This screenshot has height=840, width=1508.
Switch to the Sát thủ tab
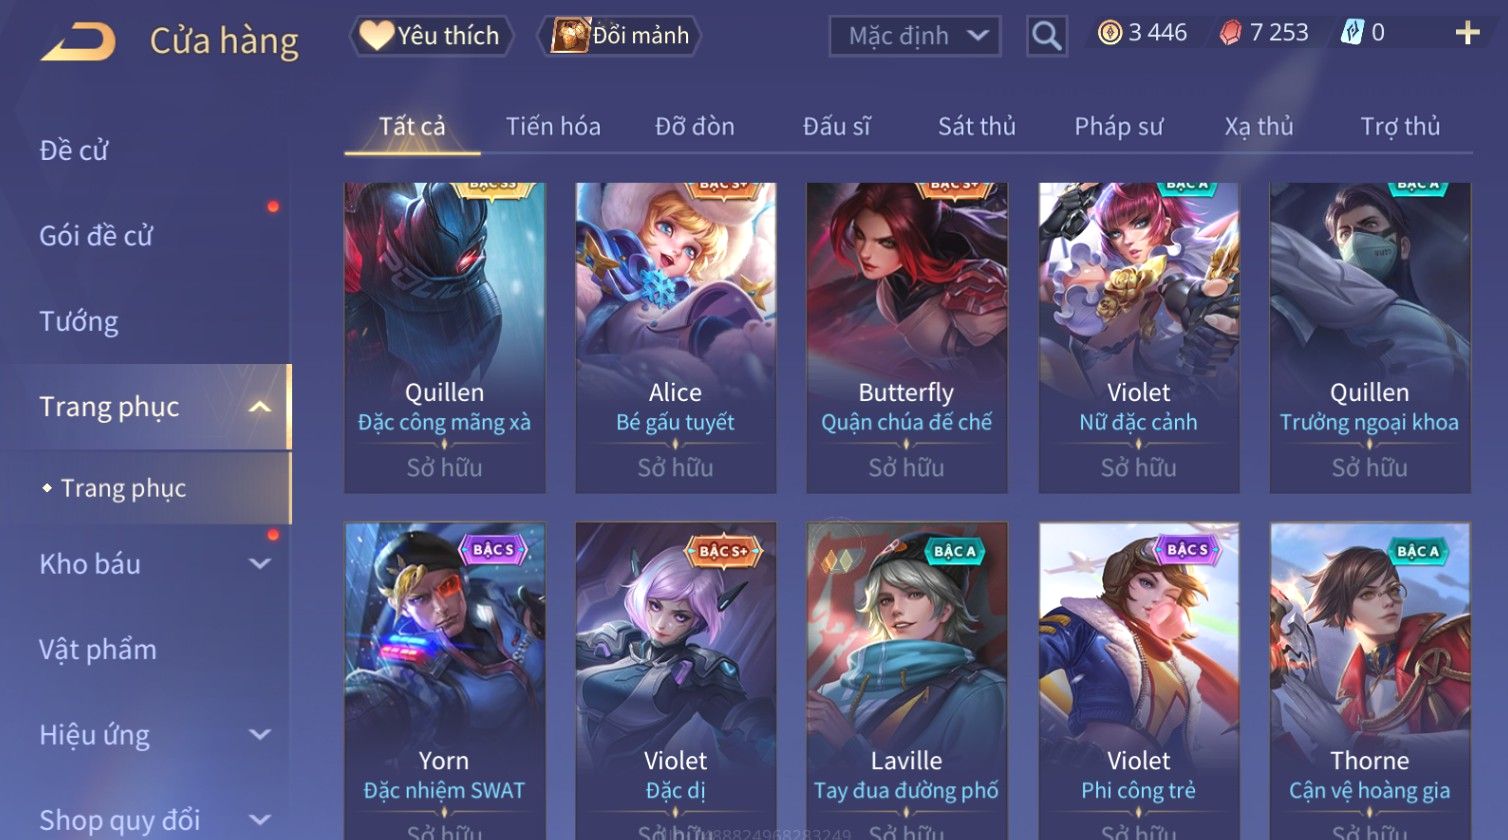977,127
